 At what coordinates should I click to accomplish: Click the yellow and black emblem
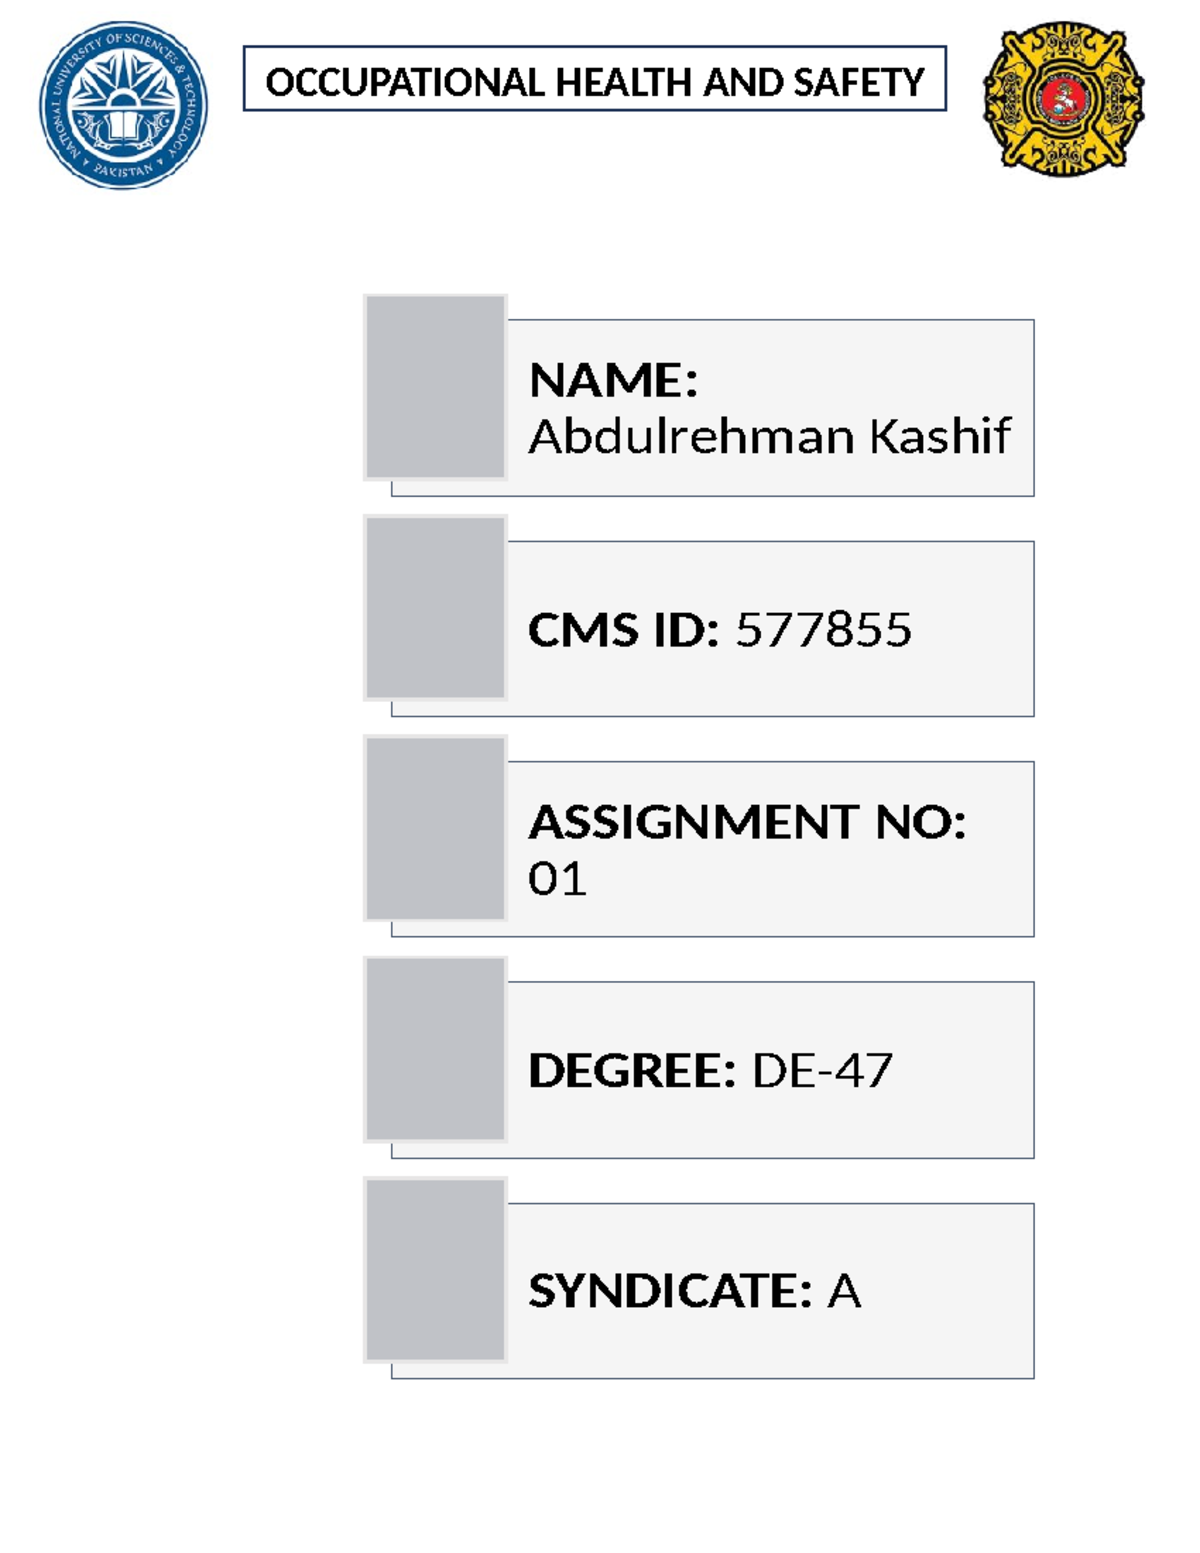(x=1063, y=99)
